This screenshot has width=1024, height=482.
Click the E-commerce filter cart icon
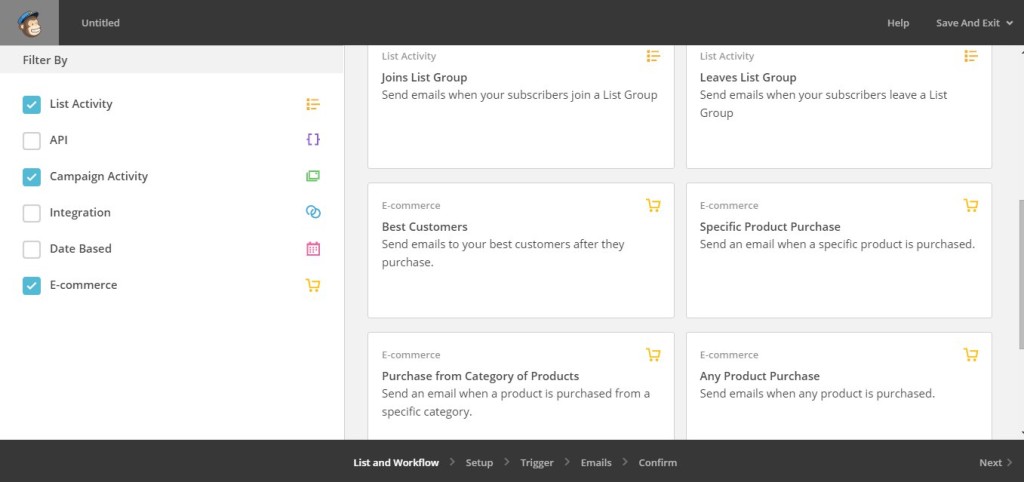pos(313,285)
